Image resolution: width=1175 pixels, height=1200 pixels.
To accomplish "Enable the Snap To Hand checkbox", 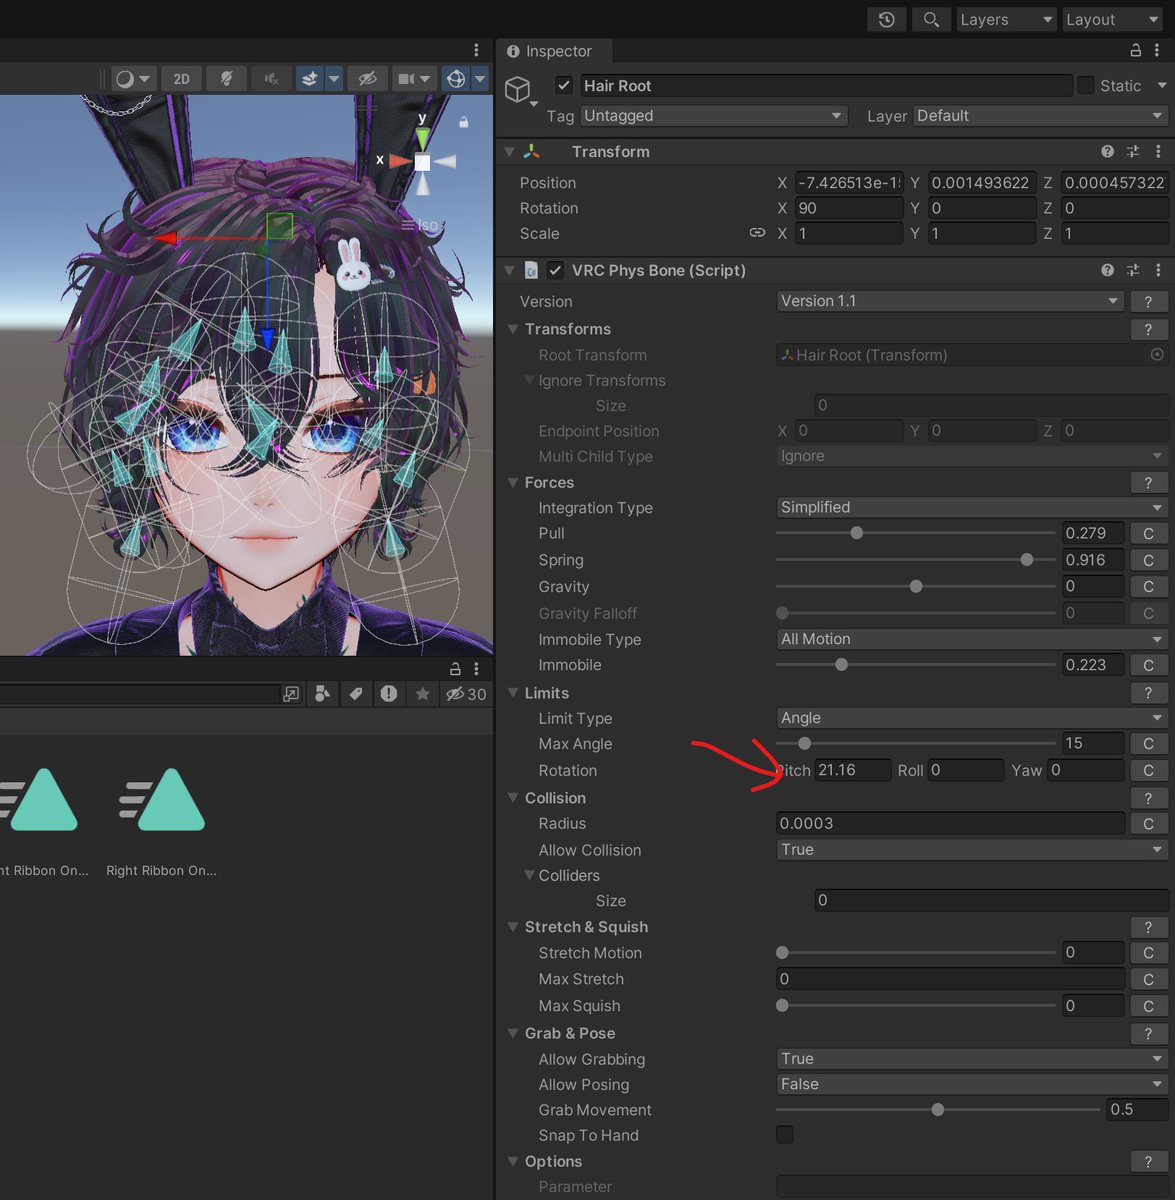I will coord(785,1135).
